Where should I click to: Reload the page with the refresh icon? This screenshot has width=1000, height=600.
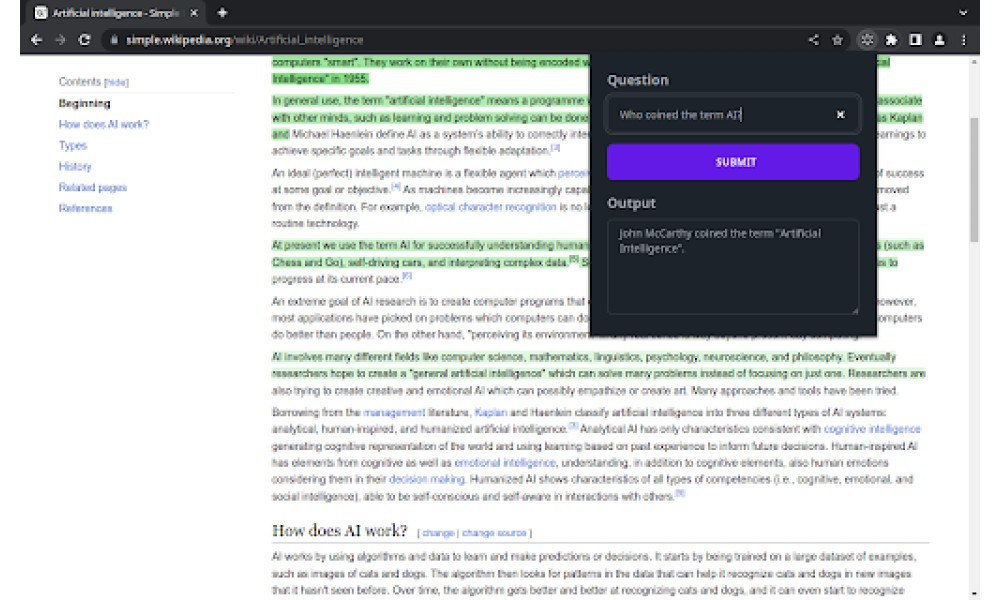click(x=84, y=40)
